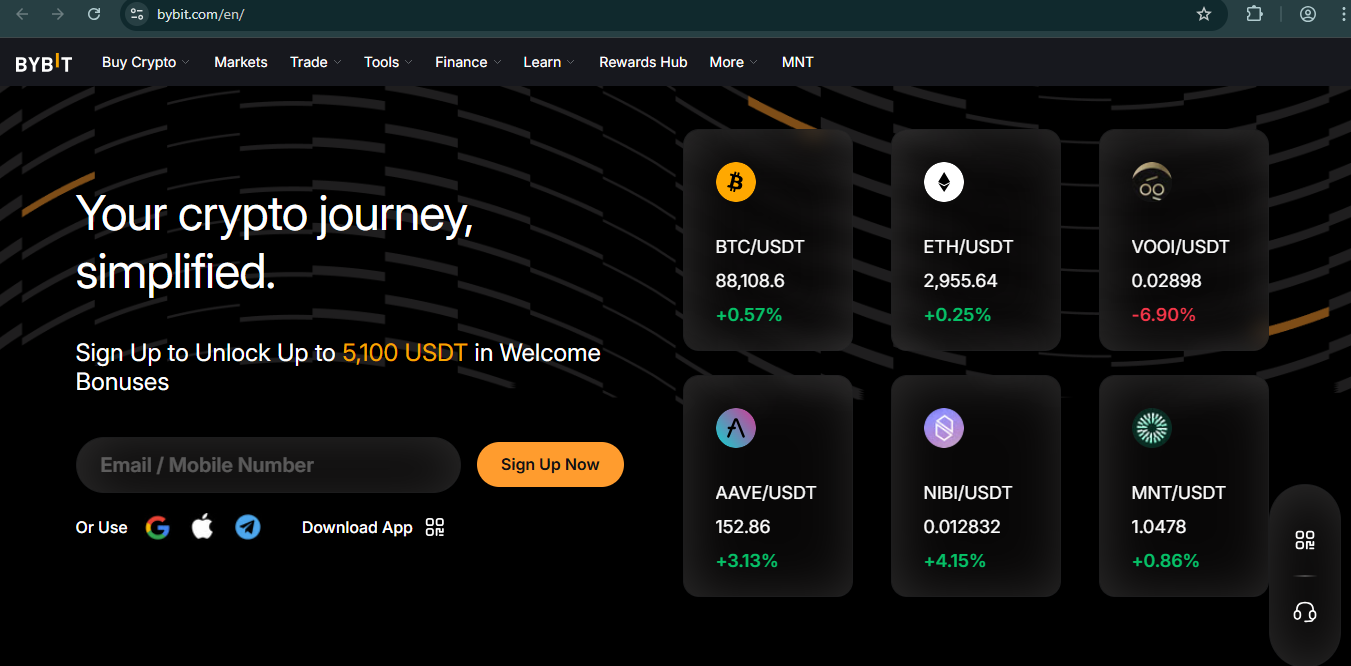Viewport: 1351px width, 666px height.
Task: Click the Download App link
Action: [357, 527]
